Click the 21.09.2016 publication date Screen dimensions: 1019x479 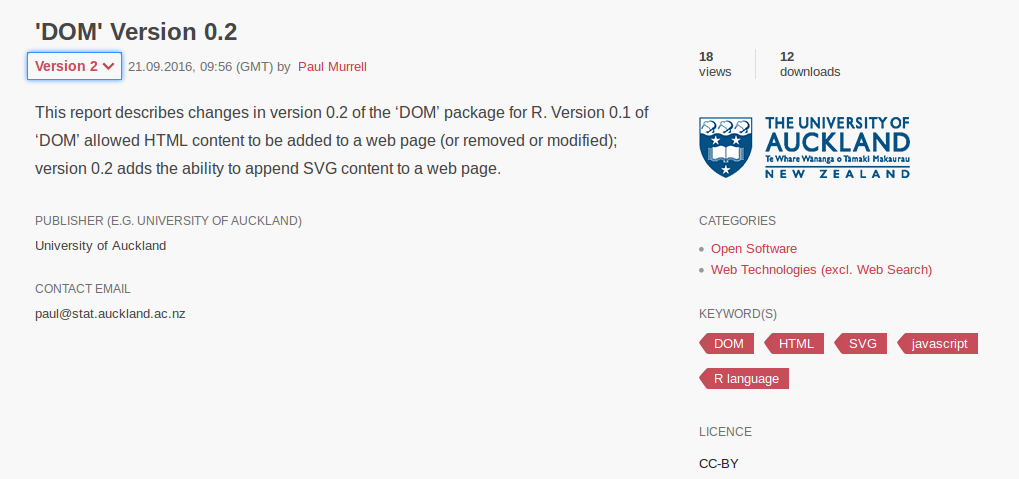click(x=161, y=66)
